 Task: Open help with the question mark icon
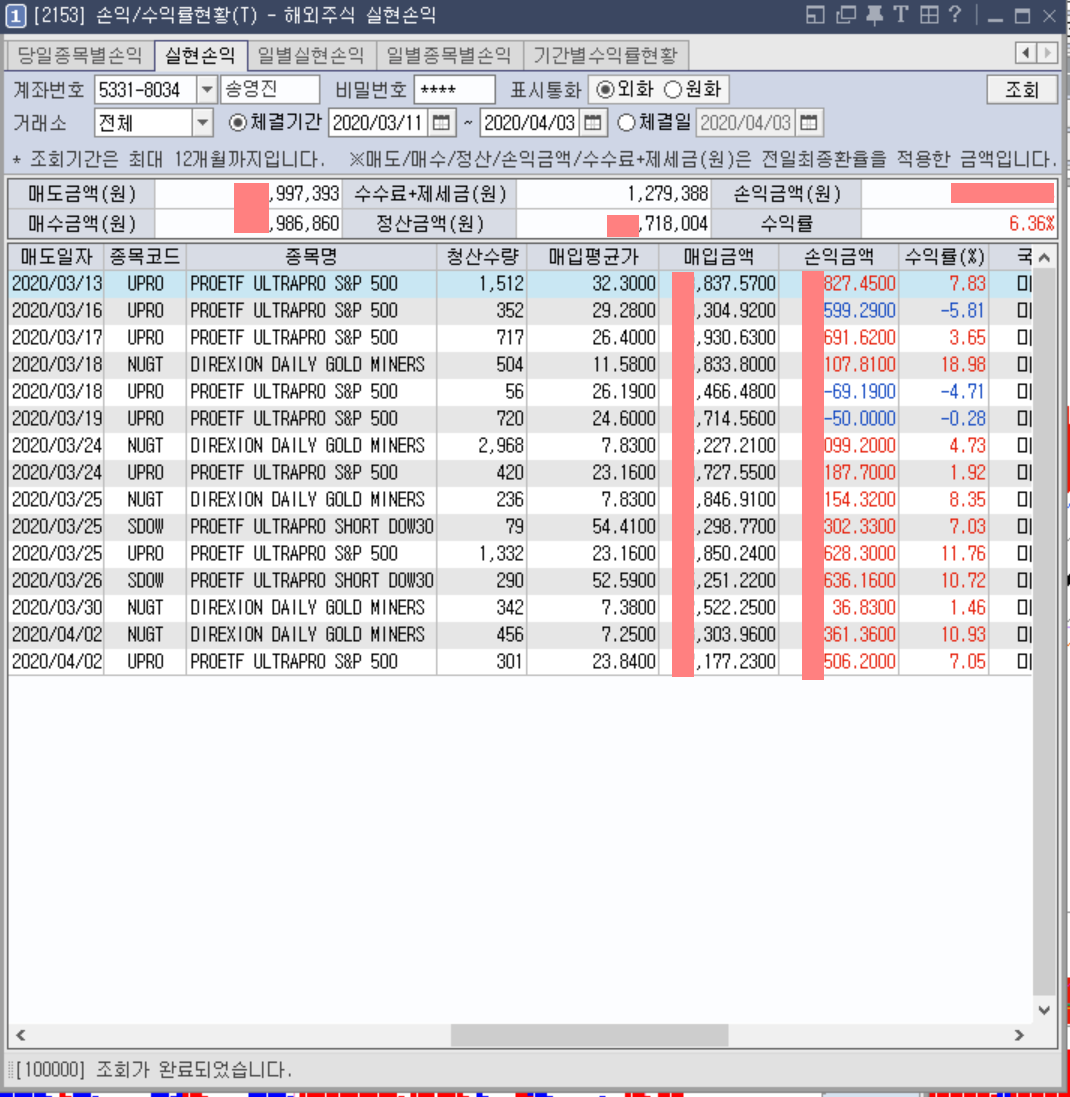[x=955, y=14]
